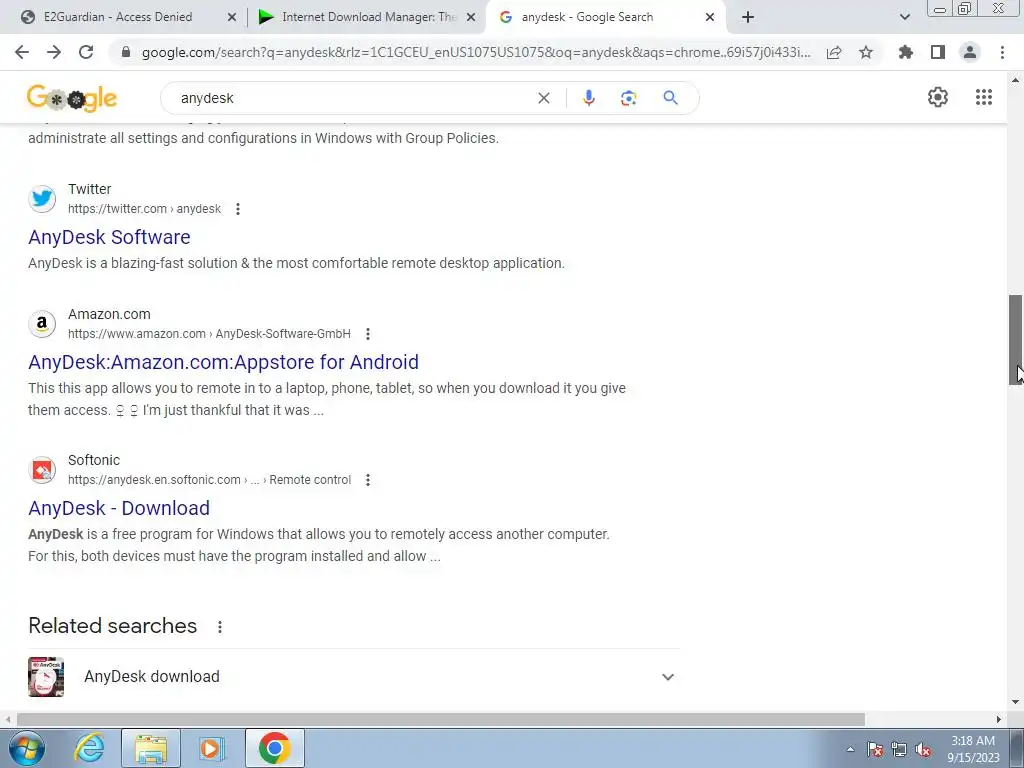1024x768 pixels.
Task: Click the Amazon favicon
Action: pos(42,324)
